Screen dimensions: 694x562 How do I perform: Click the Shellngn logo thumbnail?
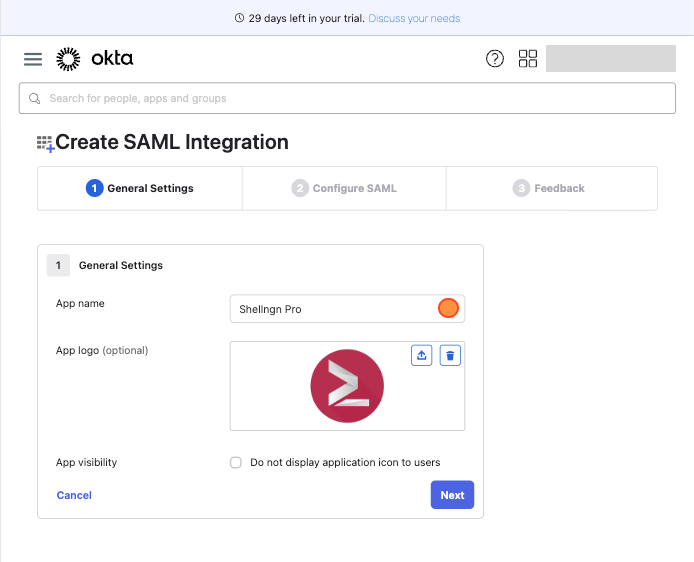[347, 386]
